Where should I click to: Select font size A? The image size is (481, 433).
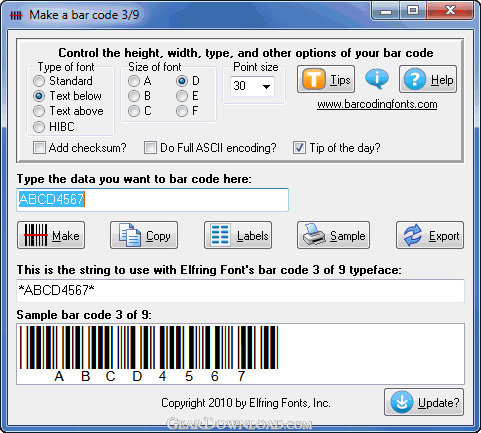(134, 81)
